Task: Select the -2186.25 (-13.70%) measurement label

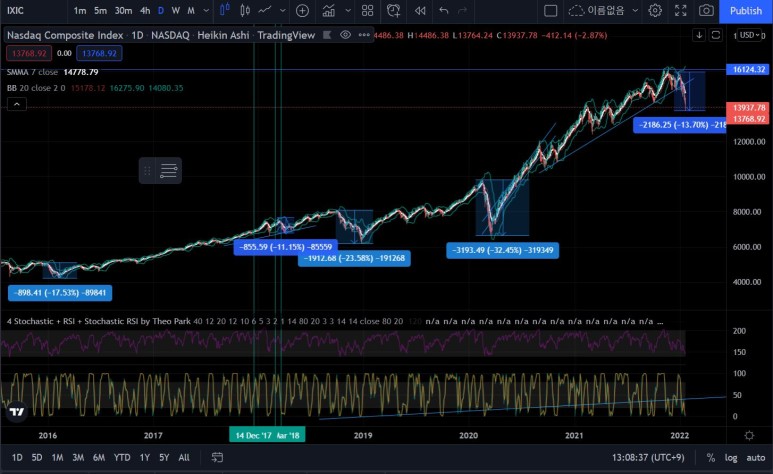Action: (x=680, y=125)
